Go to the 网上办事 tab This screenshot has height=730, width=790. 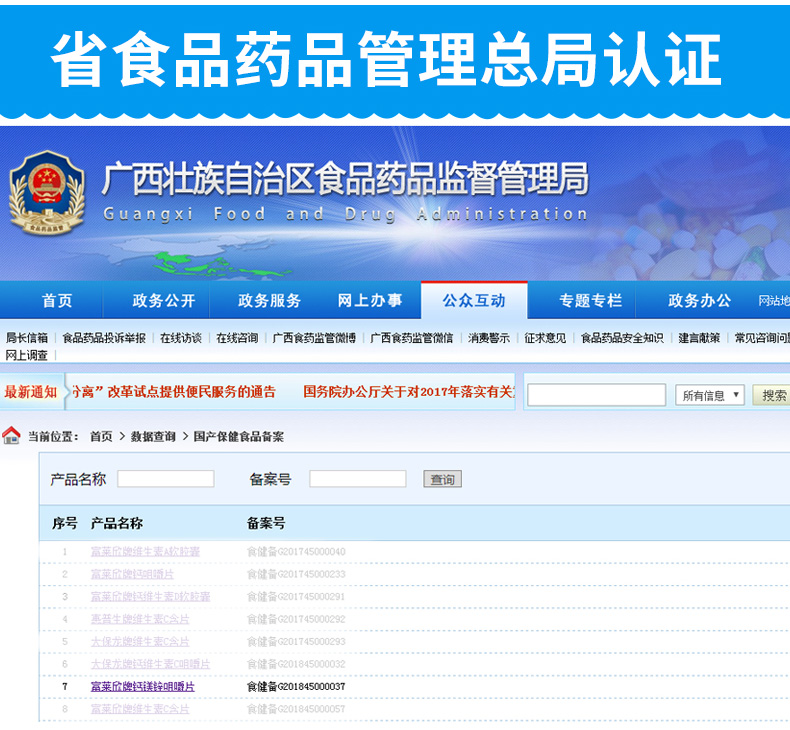(x=370, y=300)
